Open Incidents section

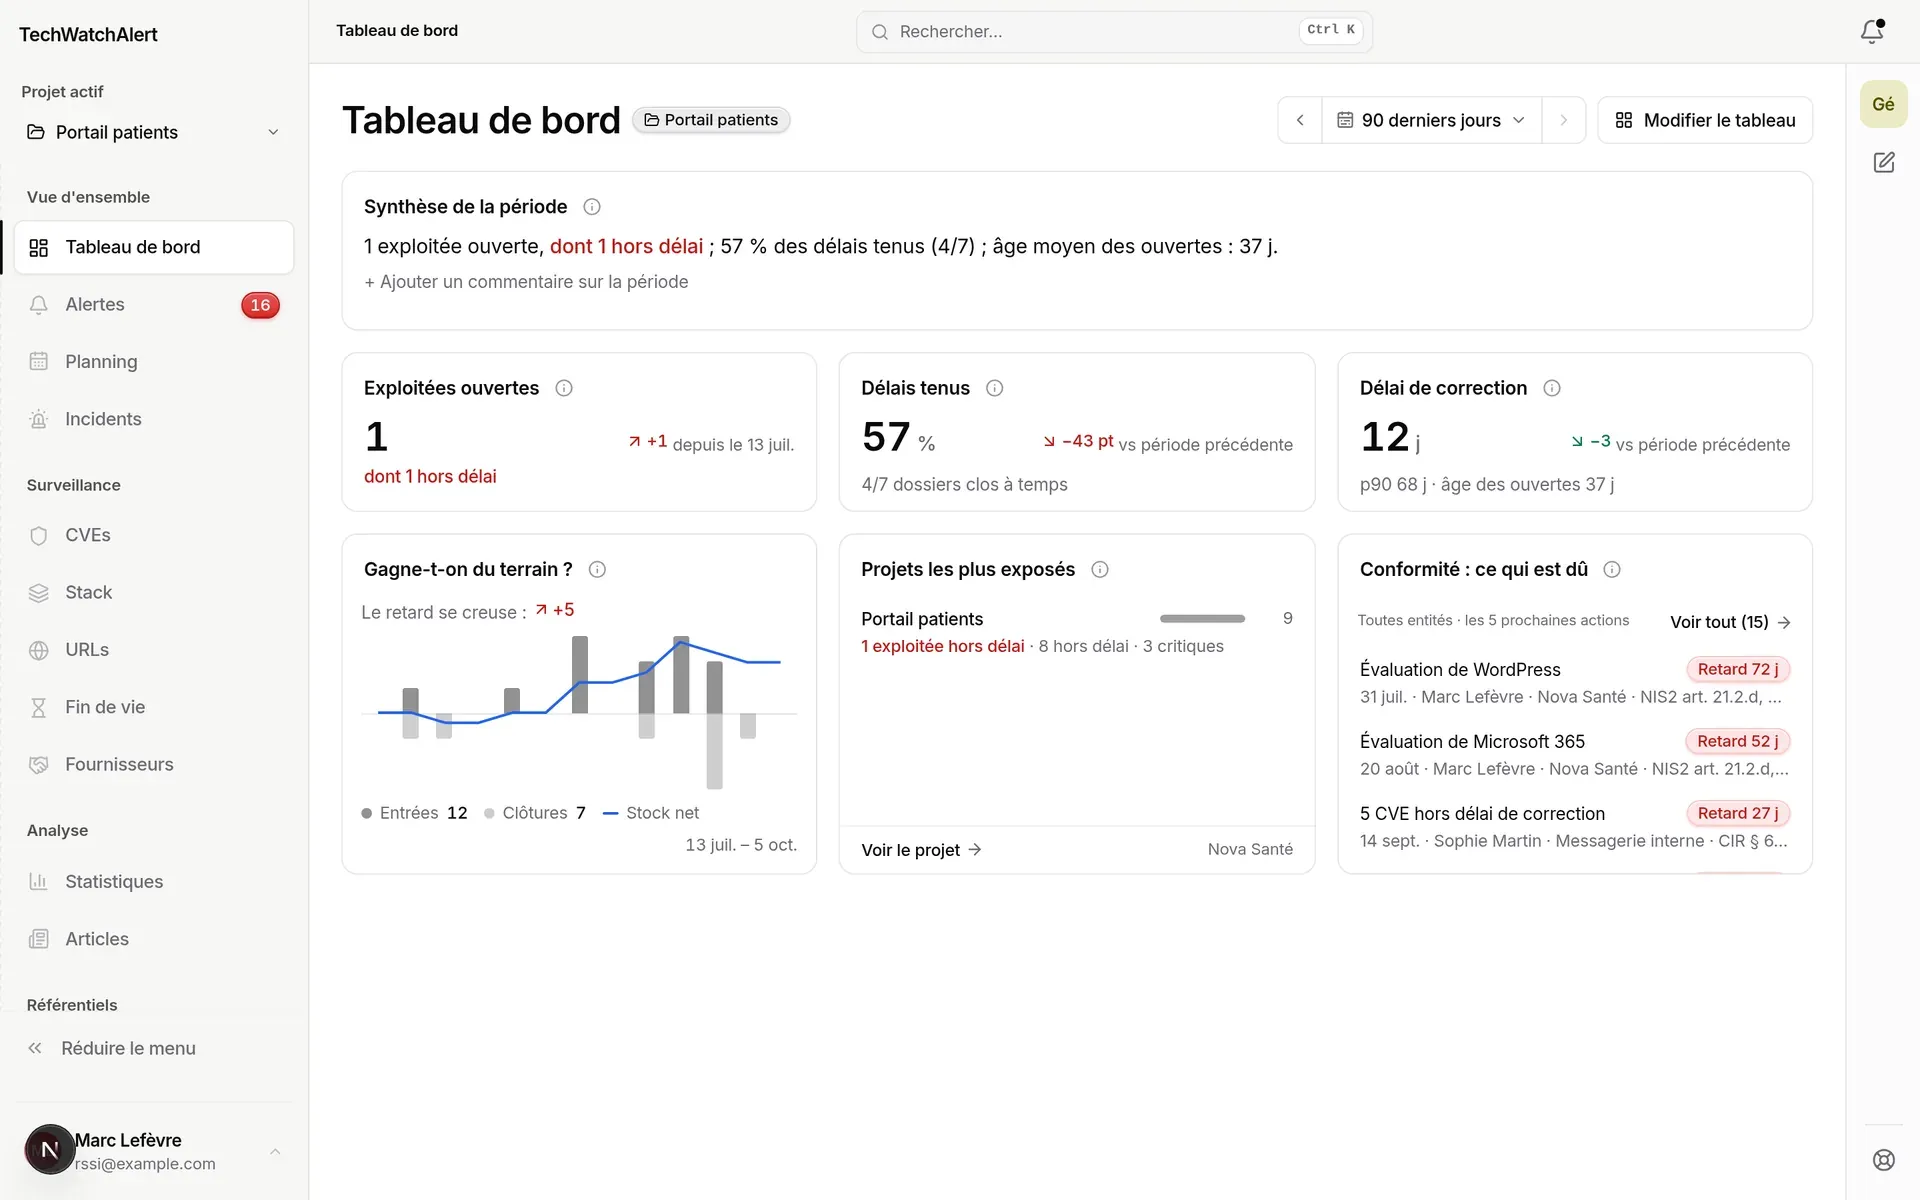tap(153, 419)
